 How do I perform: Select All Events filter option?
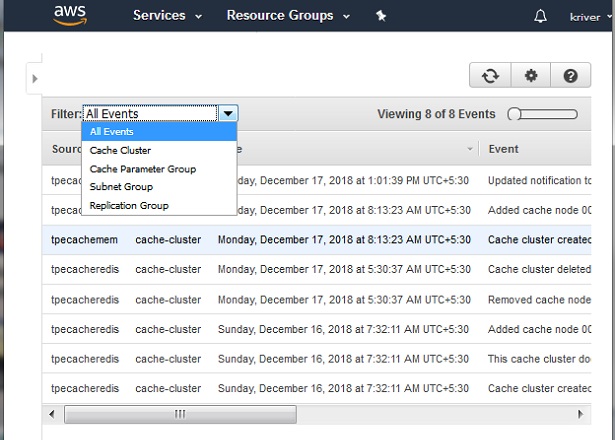pyautogui.click(x=111, y=131)
